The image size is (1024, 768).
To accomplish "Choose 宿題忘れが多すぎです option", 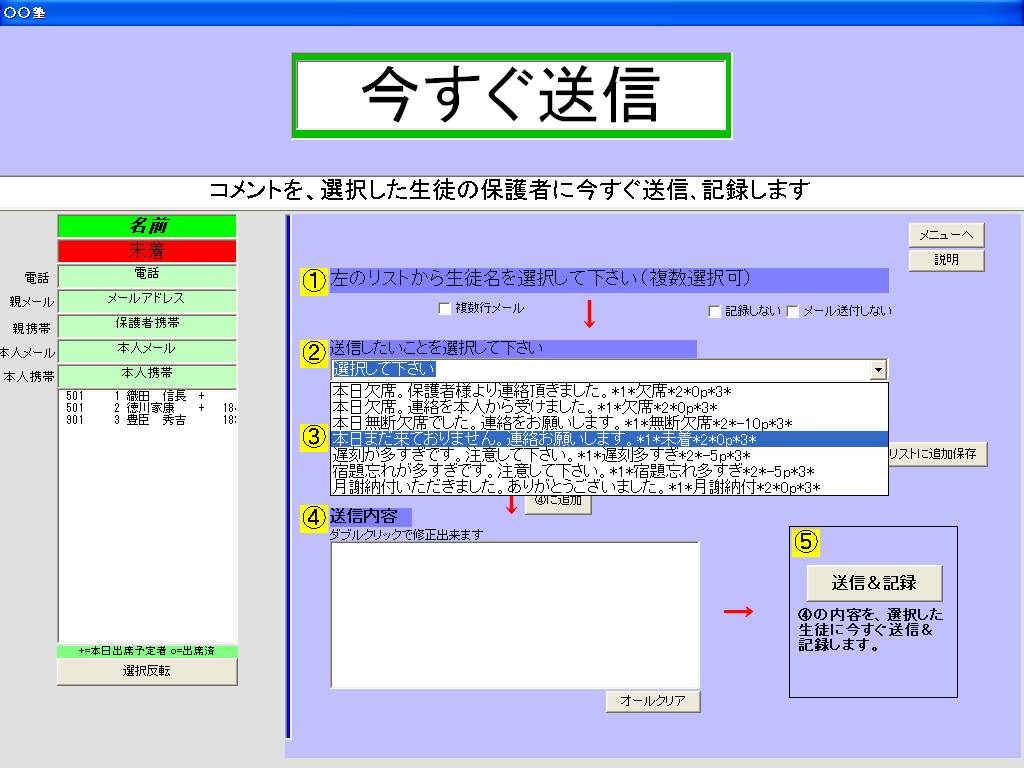I will [609, 471].
